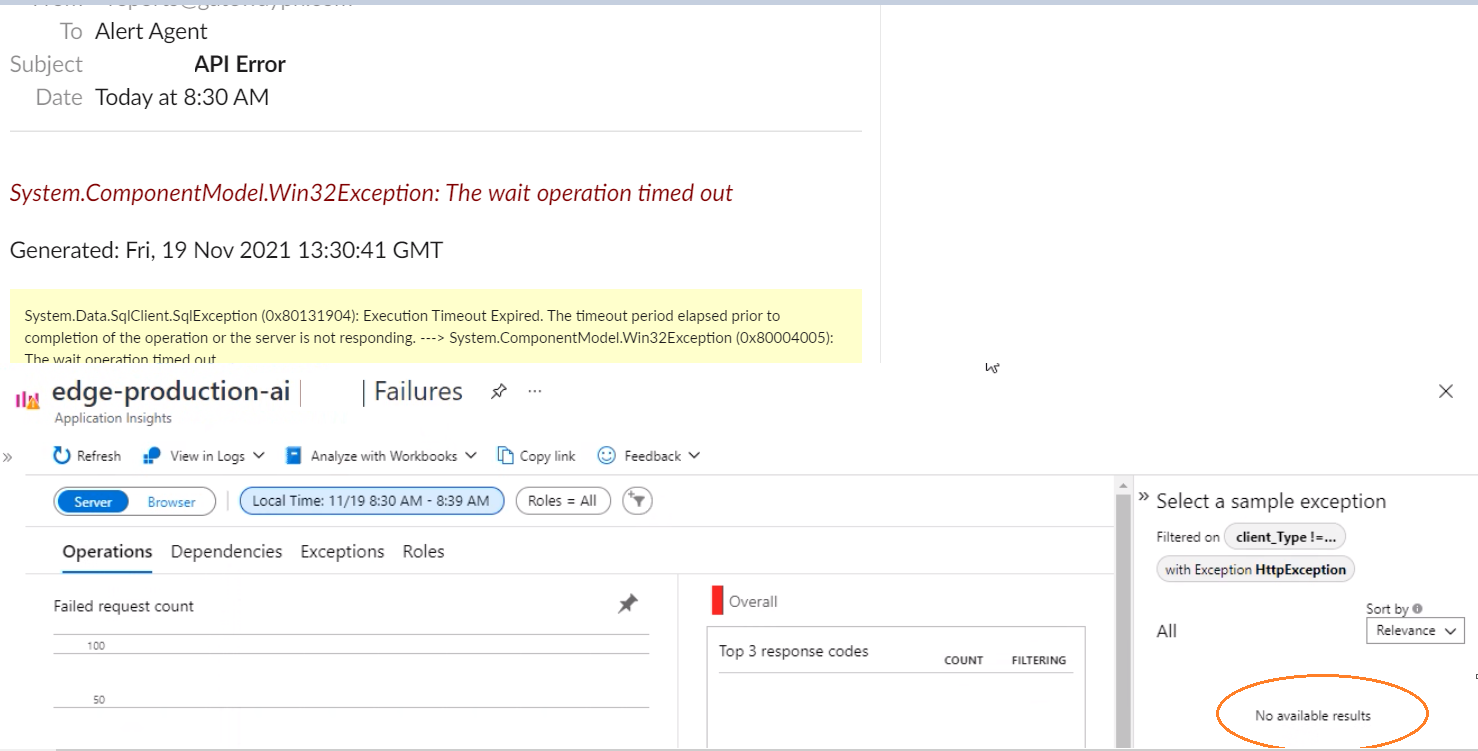Click the FILTERING column header
The image size is (1478, 751).
point(1038,661)
